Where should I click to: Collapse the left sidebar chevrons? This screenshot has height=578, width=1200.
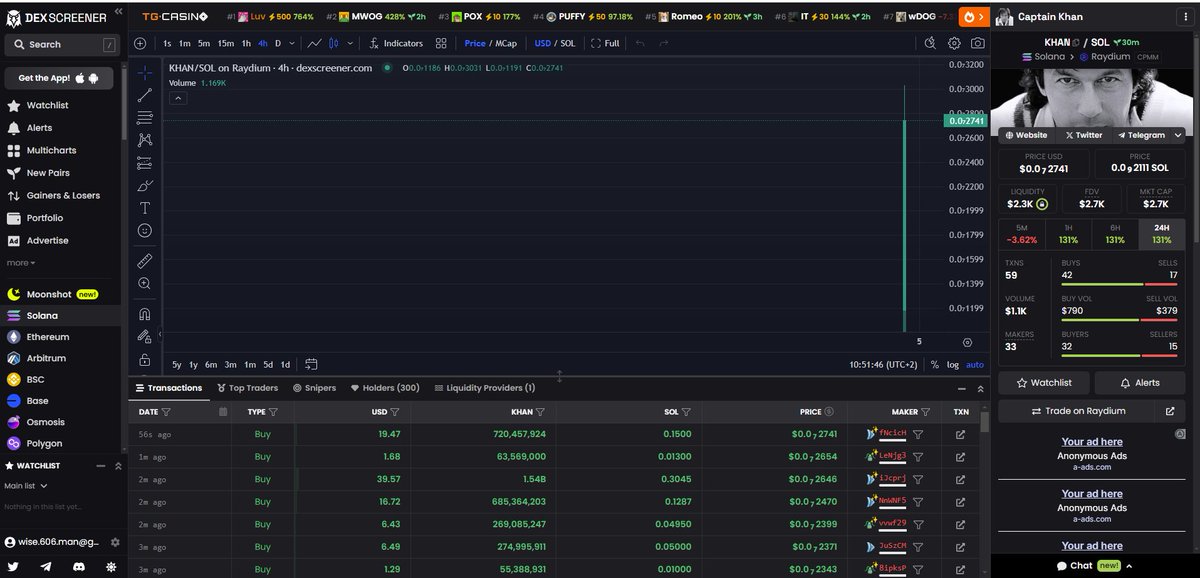pos(118,13)
